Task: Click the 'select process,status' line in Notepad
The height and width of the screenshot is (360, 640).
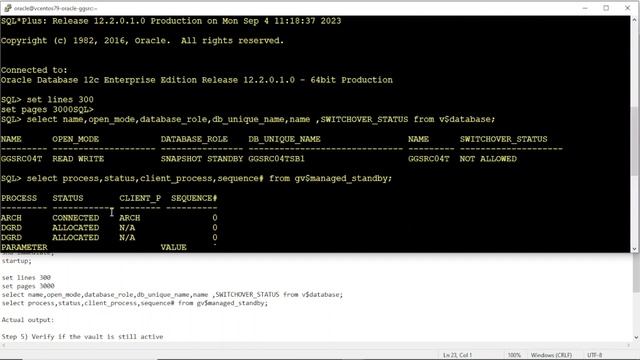Action: (135, 303)
